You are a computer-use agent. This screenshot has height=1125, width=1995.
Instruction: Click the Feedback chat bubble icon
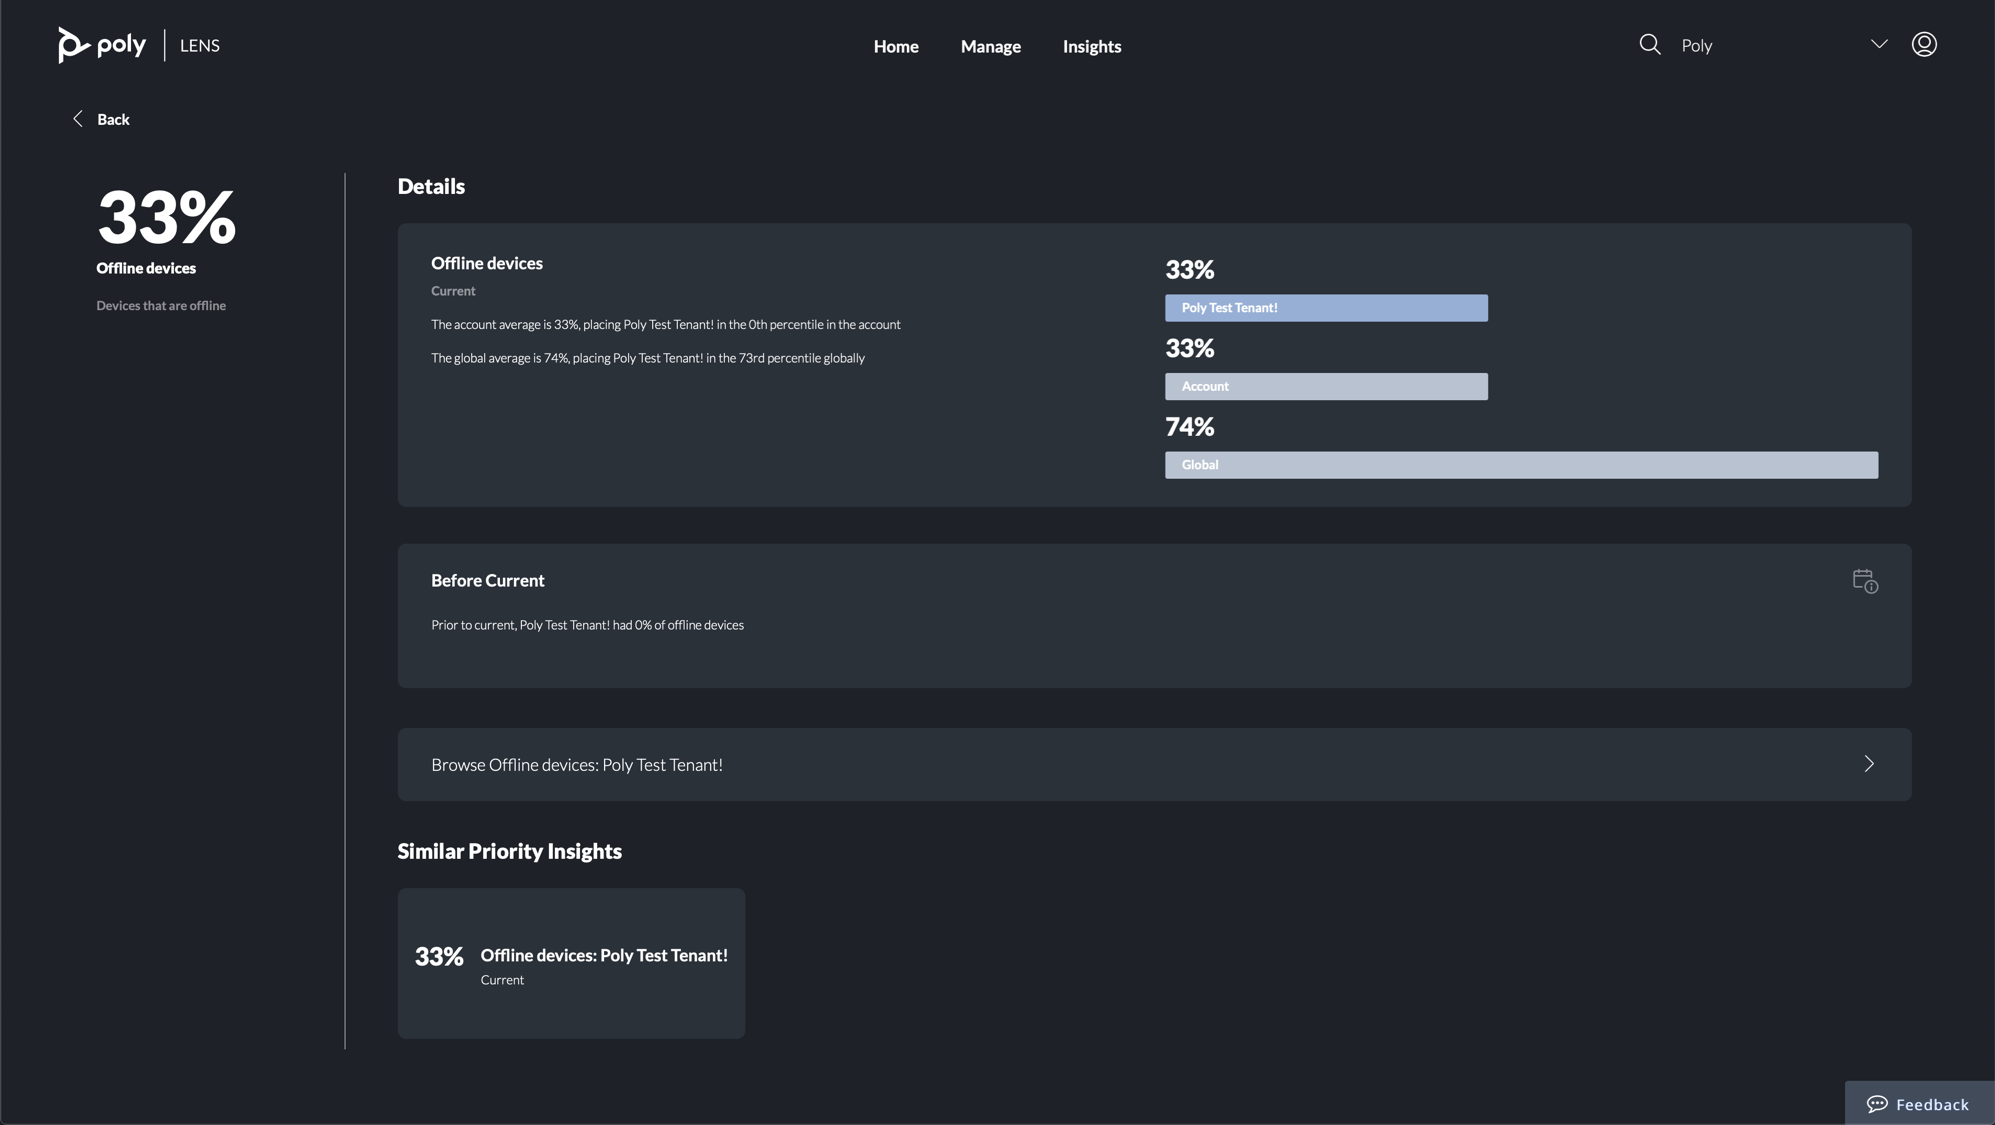[1877, 1104]
